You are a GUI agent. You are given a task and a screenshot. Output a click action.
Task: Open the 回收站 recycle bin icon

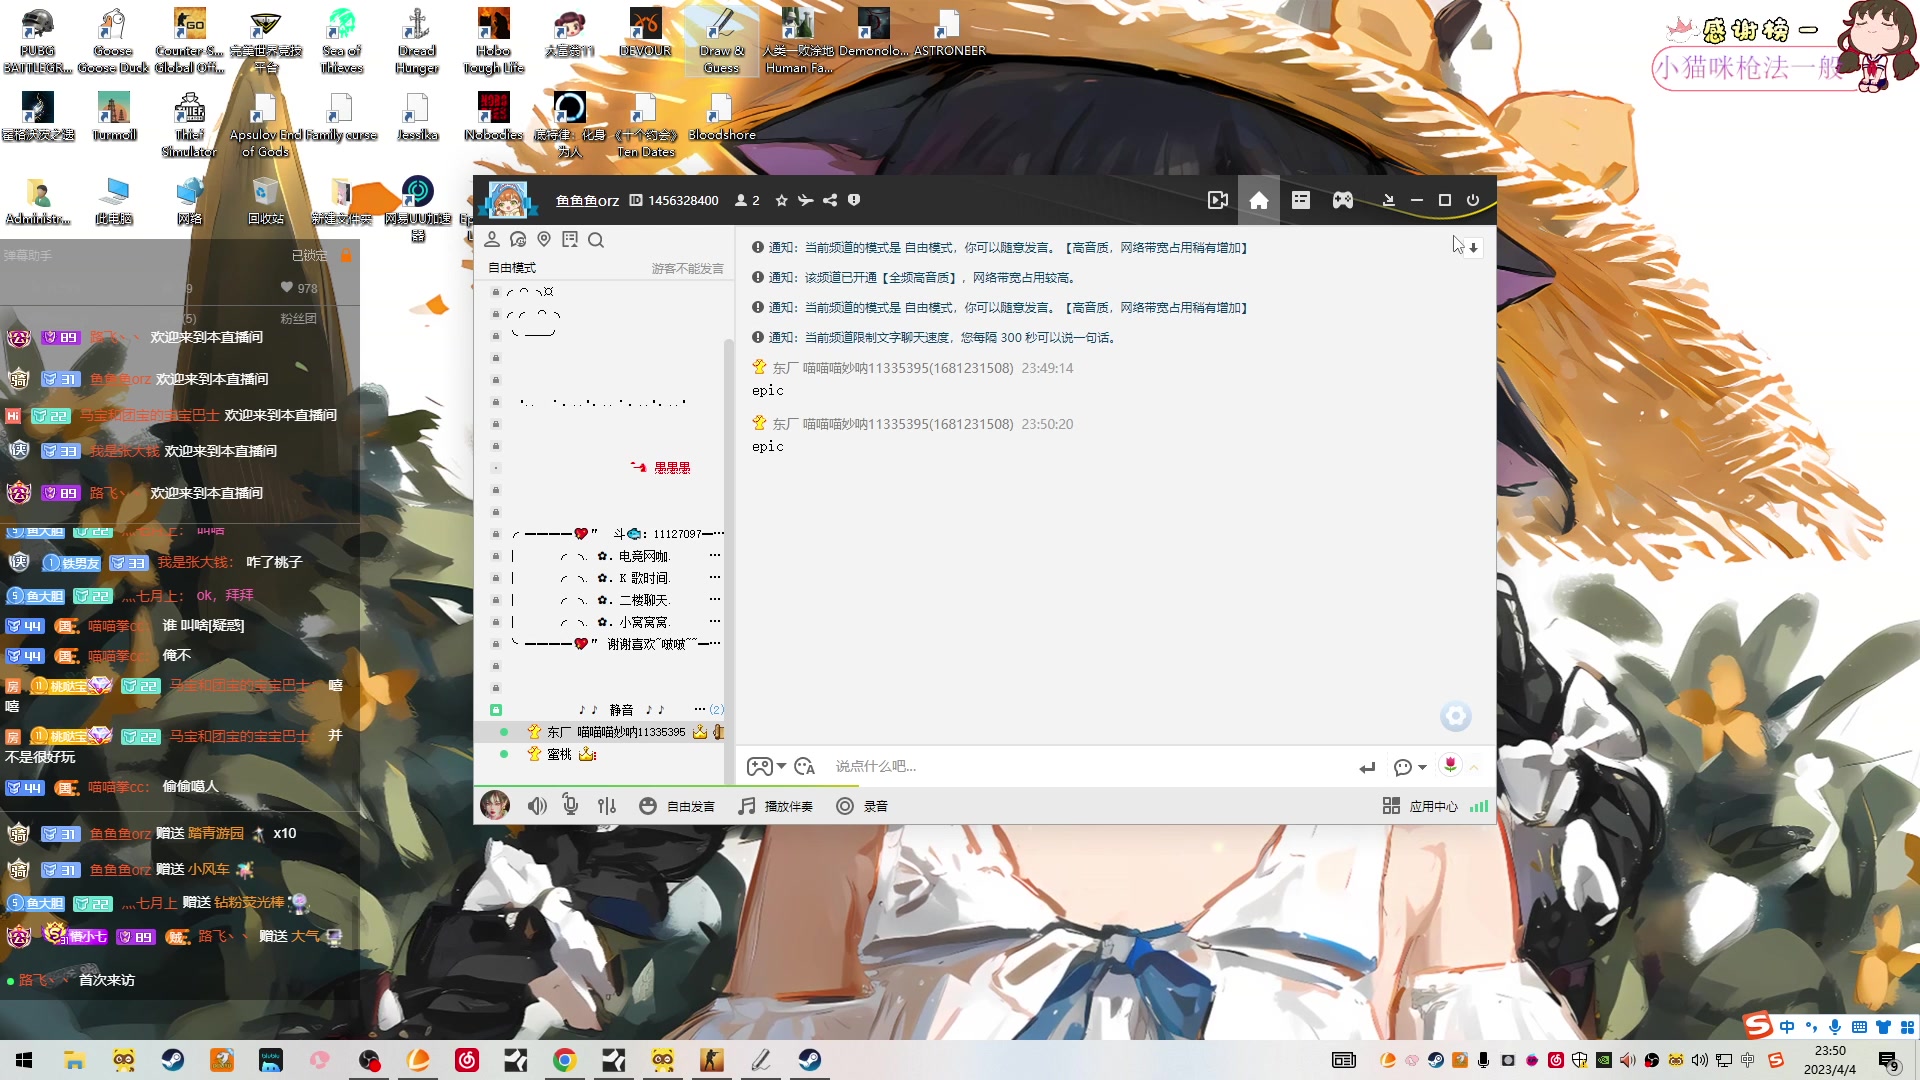click(x=265, y=200)
